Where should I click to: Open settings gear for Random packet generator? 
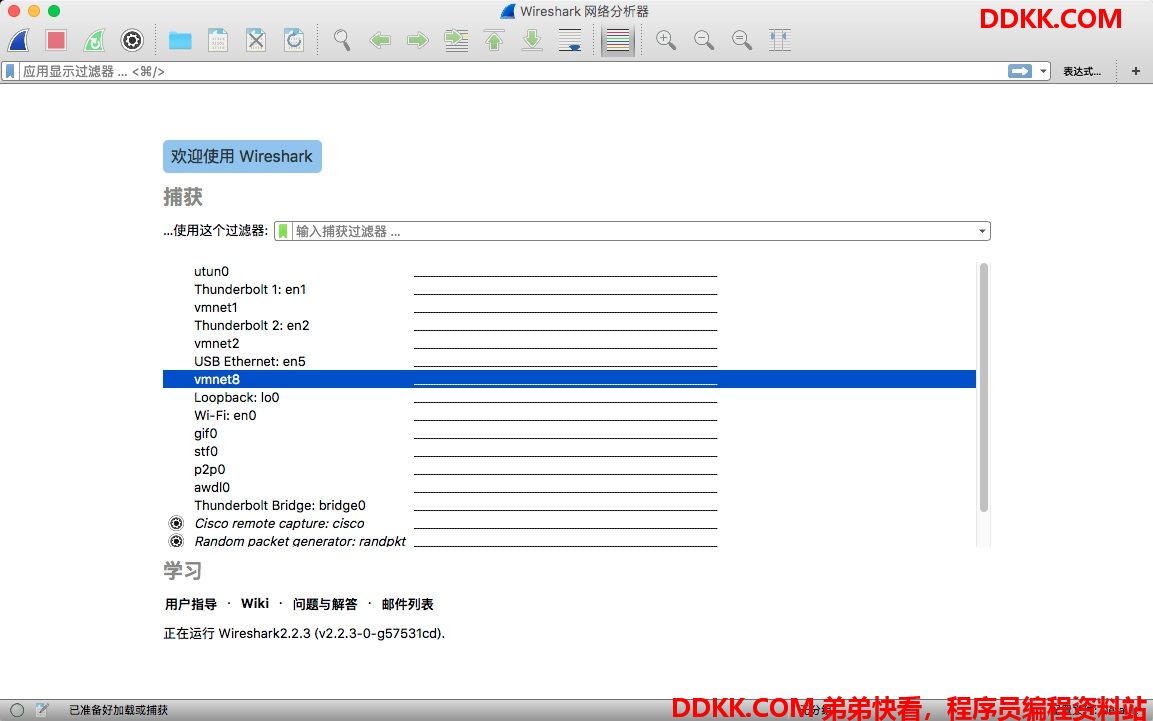176,541
